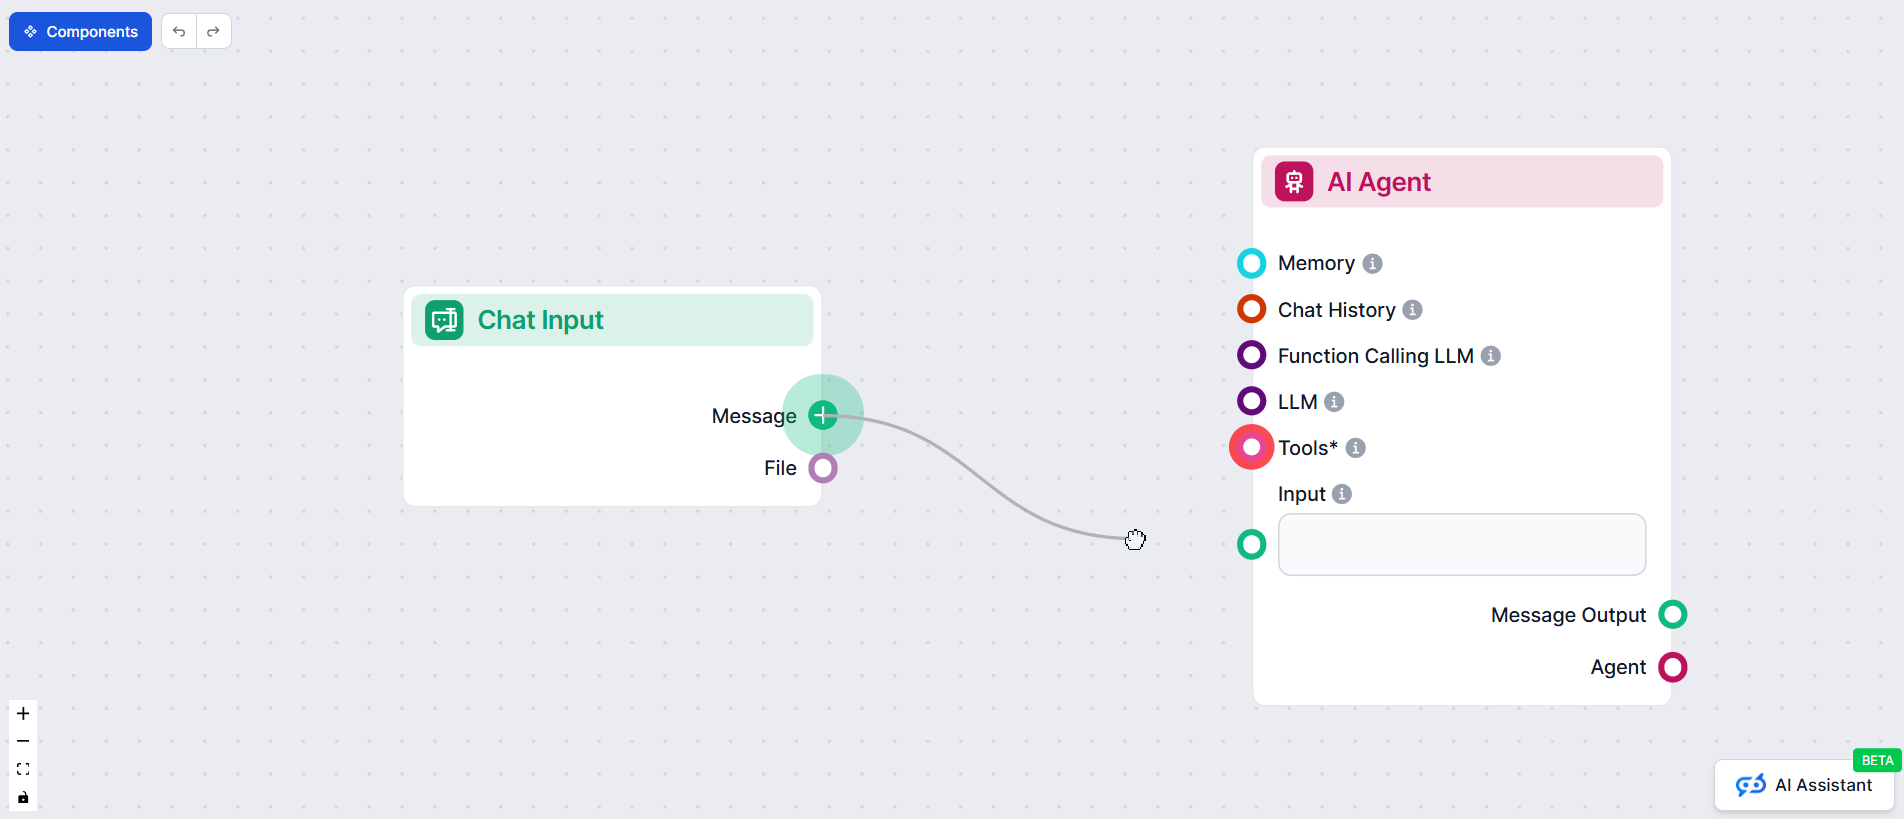Click the Agent output handle

[1672, 667]
